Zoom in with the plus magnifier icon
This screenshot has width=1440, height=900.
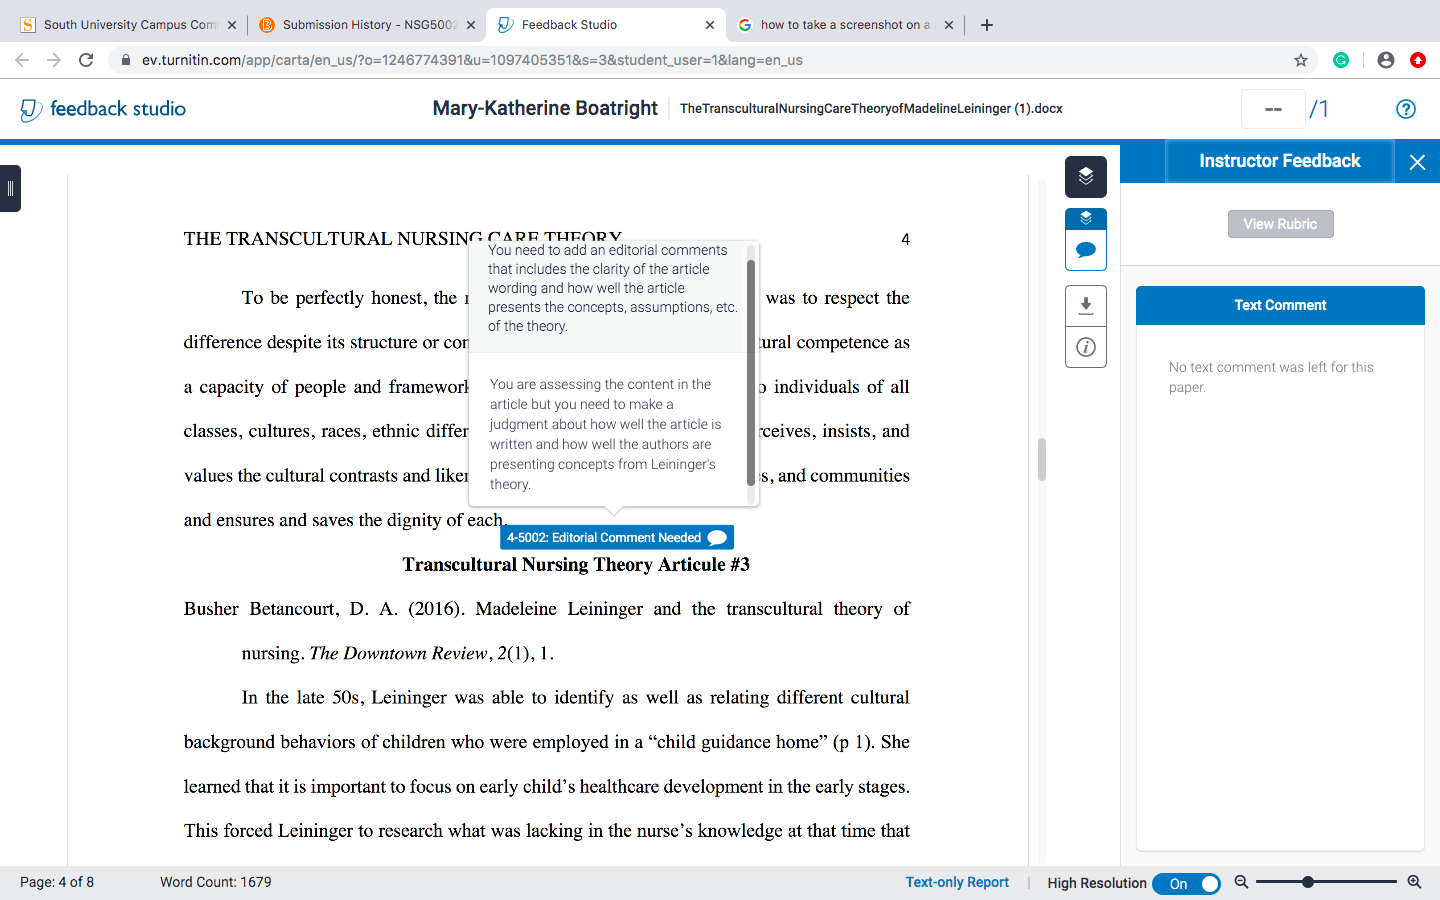tap(1414, 882)
